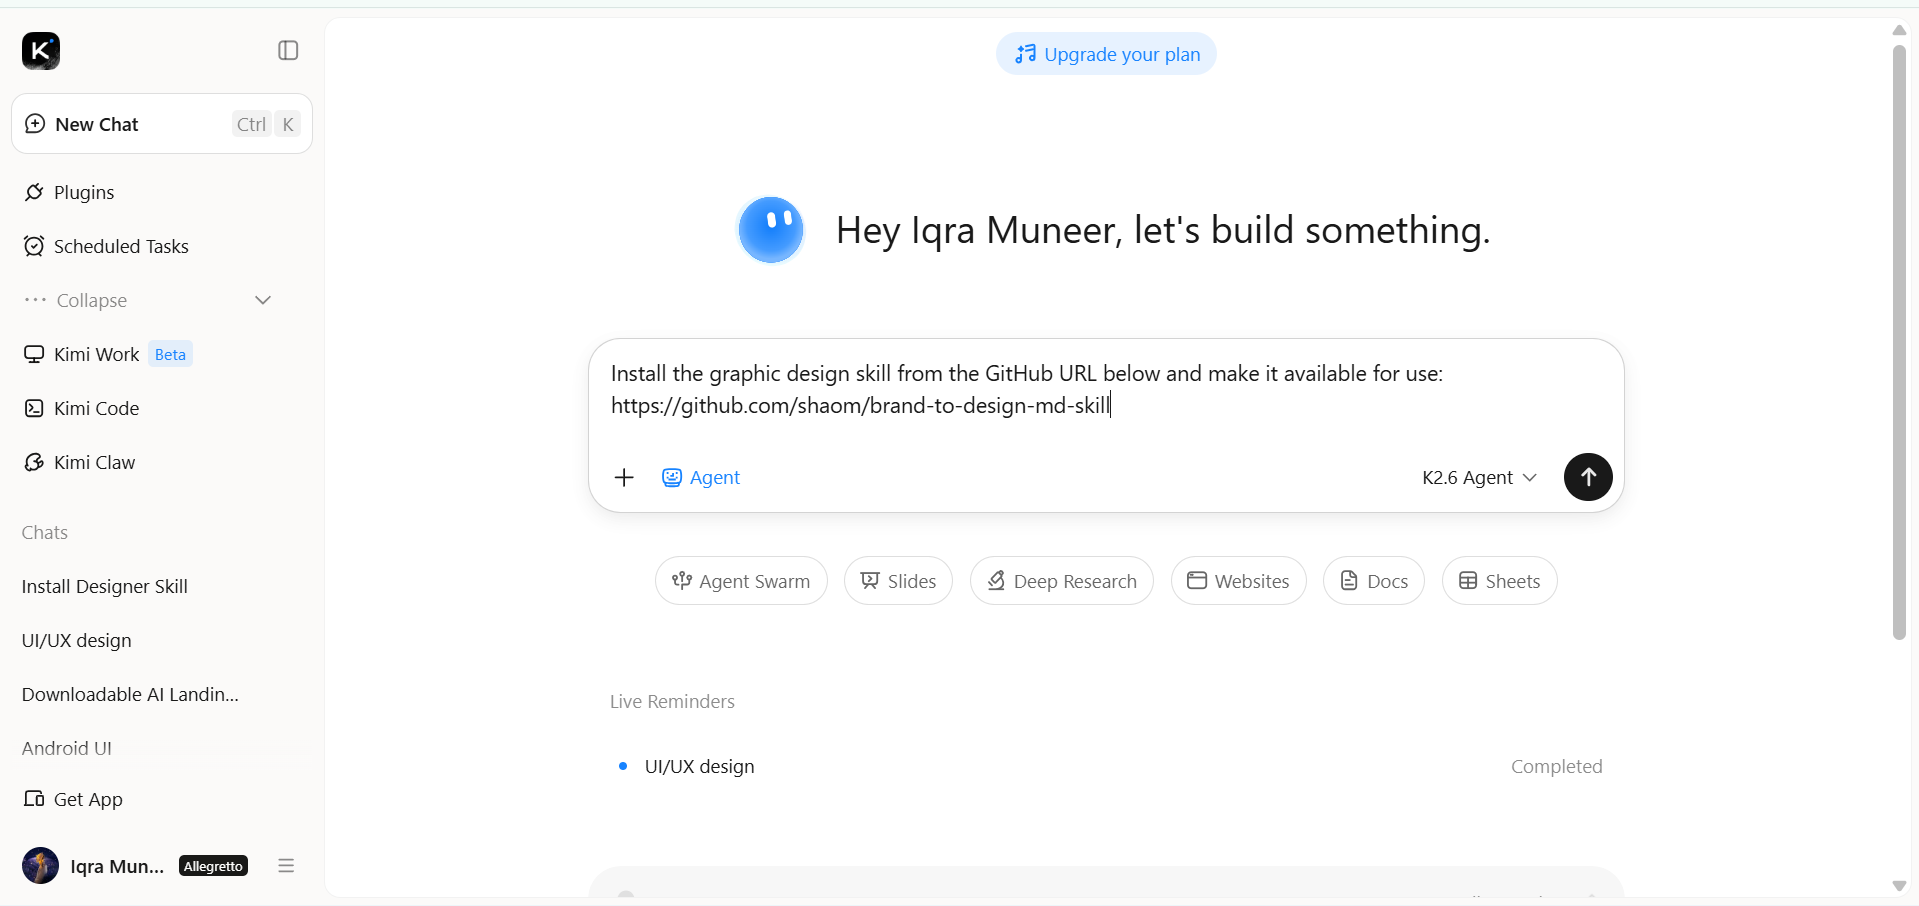Send the prompt with the arrow button

[1588, 477]
